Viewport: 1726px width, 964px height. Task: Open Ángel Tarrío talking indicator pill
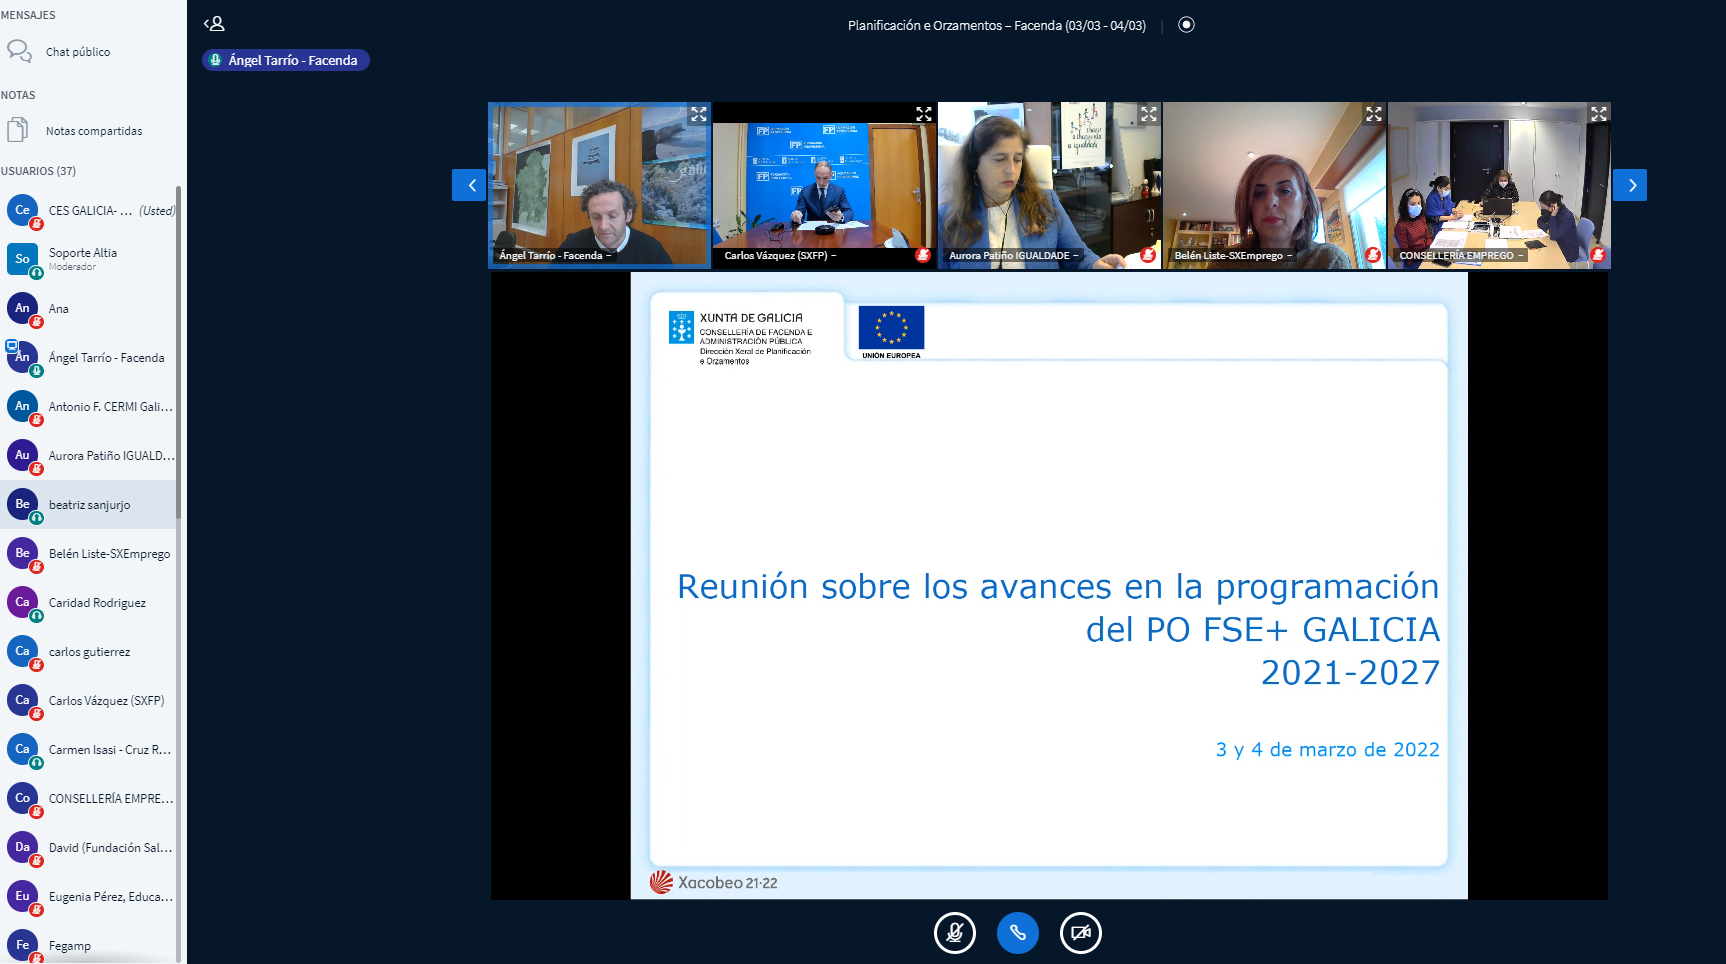(x=286, y=61)
